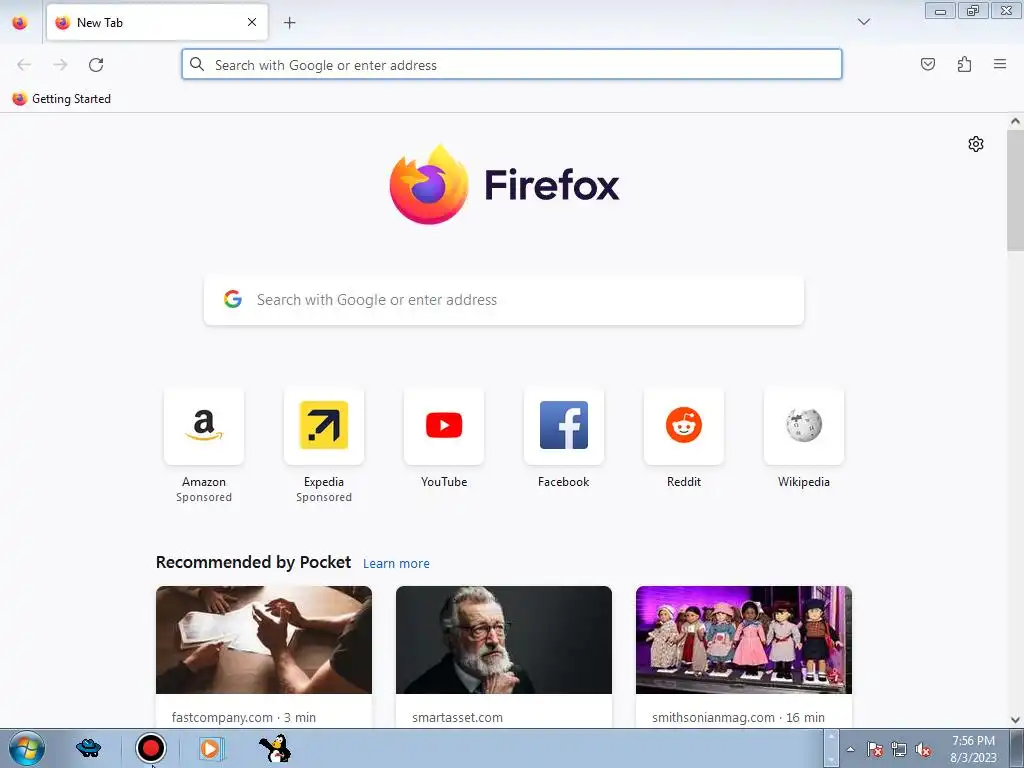Click the fastcompany.com · 3 min label
The image size is (1024, 768).
click(244, 717)
